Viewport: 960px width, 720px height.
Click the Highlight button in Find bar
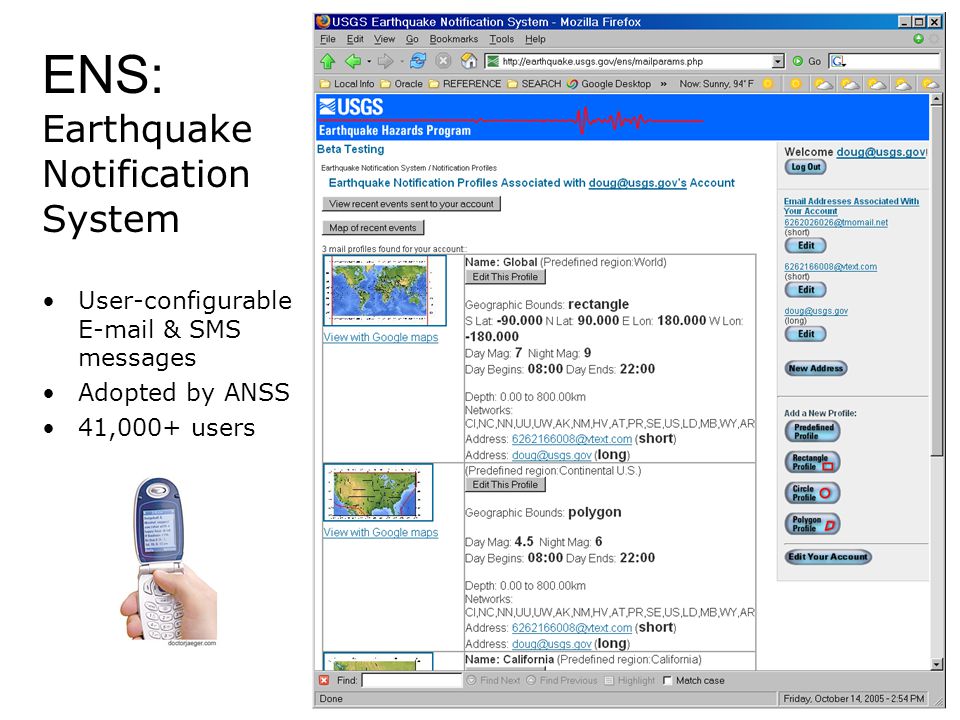tap(629, 680)
